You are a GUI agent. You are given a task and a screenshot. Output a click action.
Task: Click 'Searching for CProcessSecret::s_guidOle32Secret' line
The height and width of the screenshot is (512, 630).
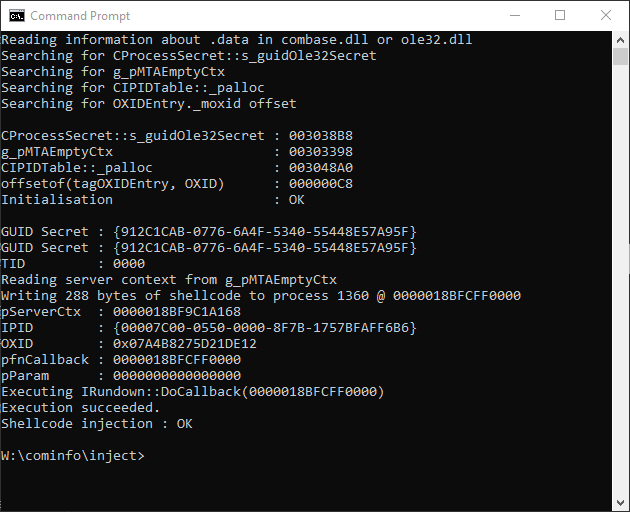click(x=189, y=56)
